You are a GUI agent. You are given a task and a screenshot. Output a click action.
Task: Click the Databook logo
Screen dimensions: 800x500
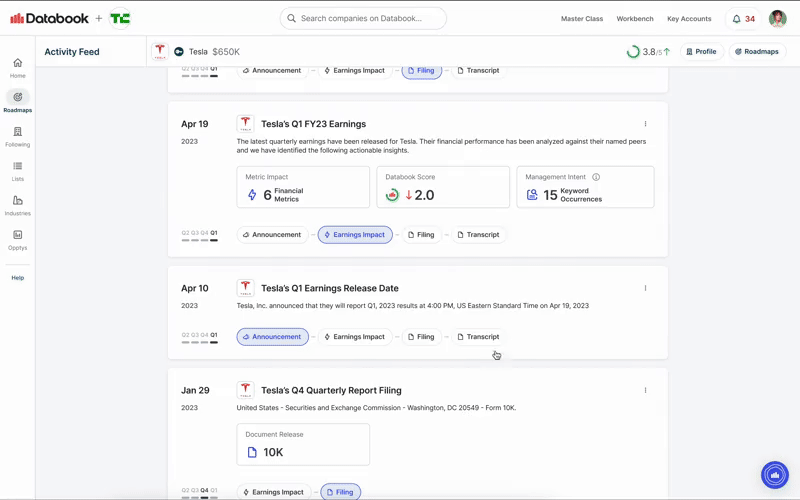[x=49, y=18]
